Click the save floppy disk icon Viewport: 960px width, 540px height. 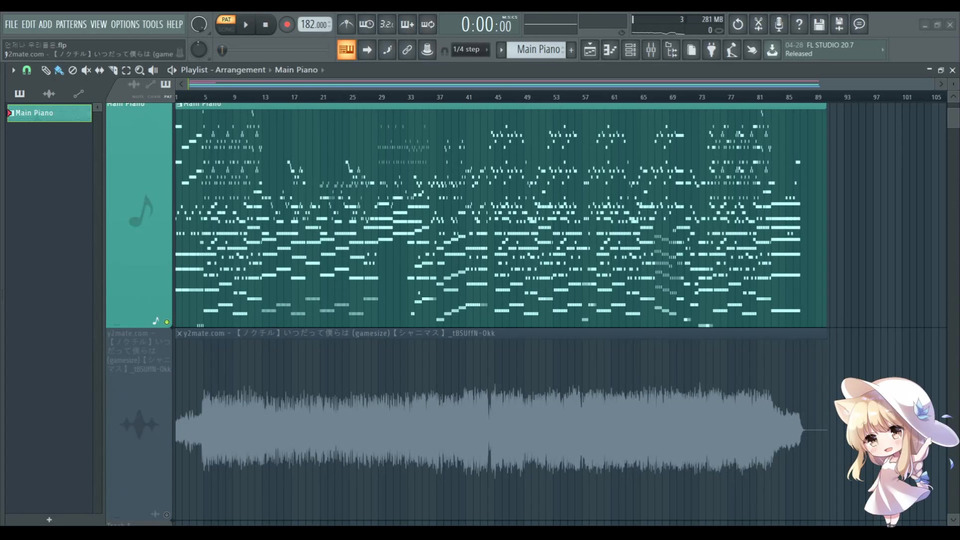tap(819, 24)
